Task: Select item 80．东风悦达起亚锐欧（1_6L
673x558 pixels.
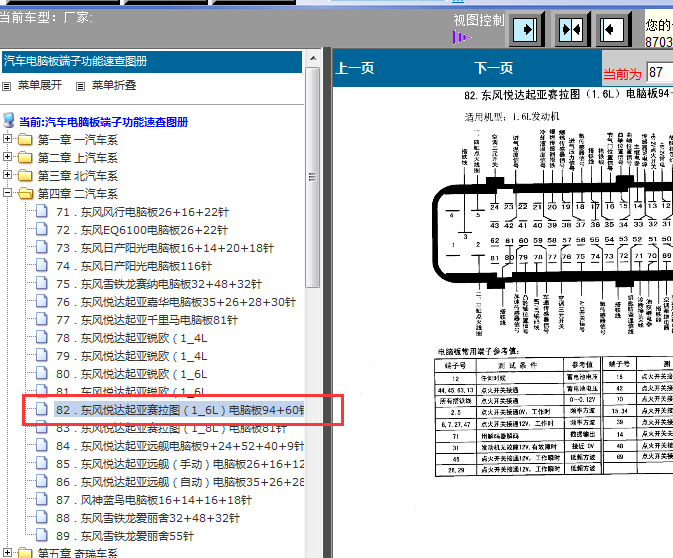Action: 131,374
